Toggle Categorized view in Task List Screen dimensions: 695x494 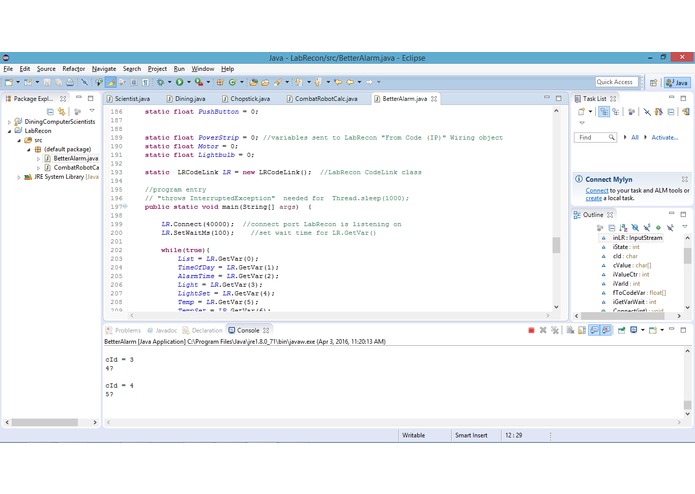click(x=604, y=112)
